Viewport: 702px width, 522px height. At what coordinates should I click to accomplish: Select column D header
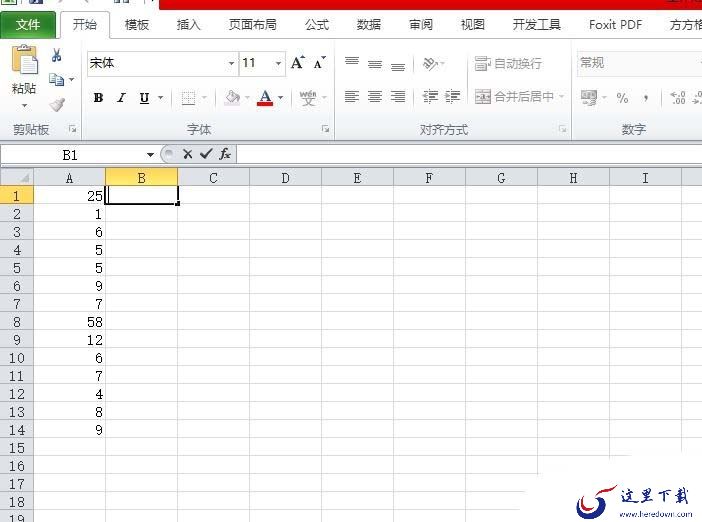tap(285, 178)
